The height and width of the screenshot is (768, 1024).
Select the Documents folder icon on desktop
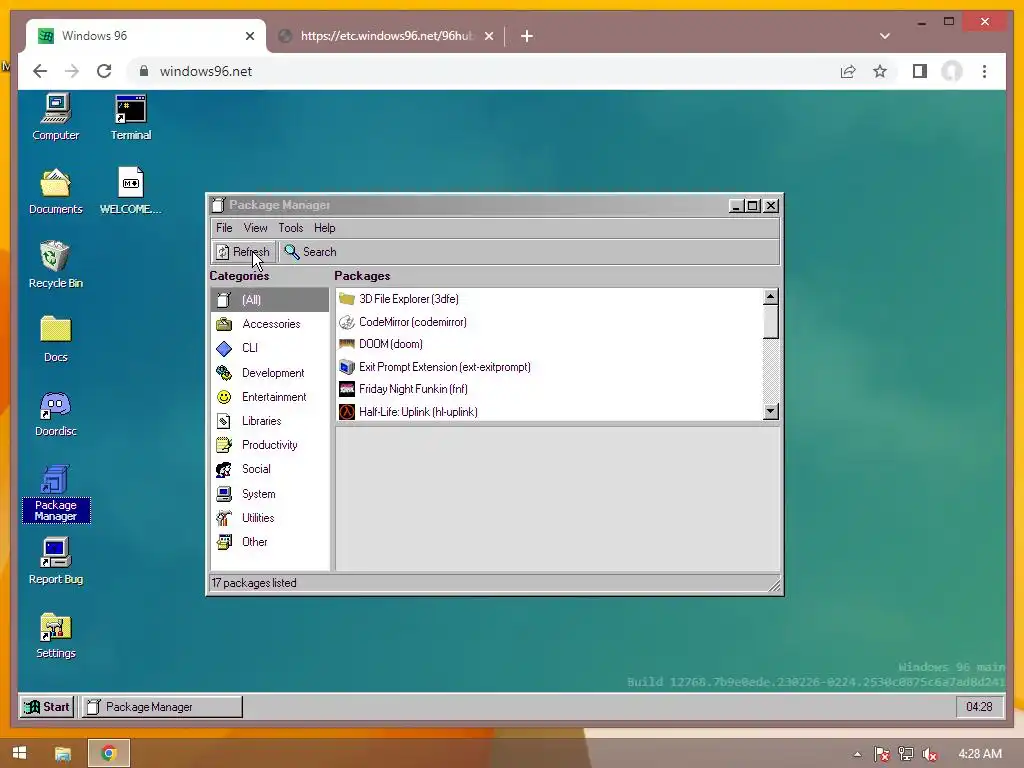56,191
